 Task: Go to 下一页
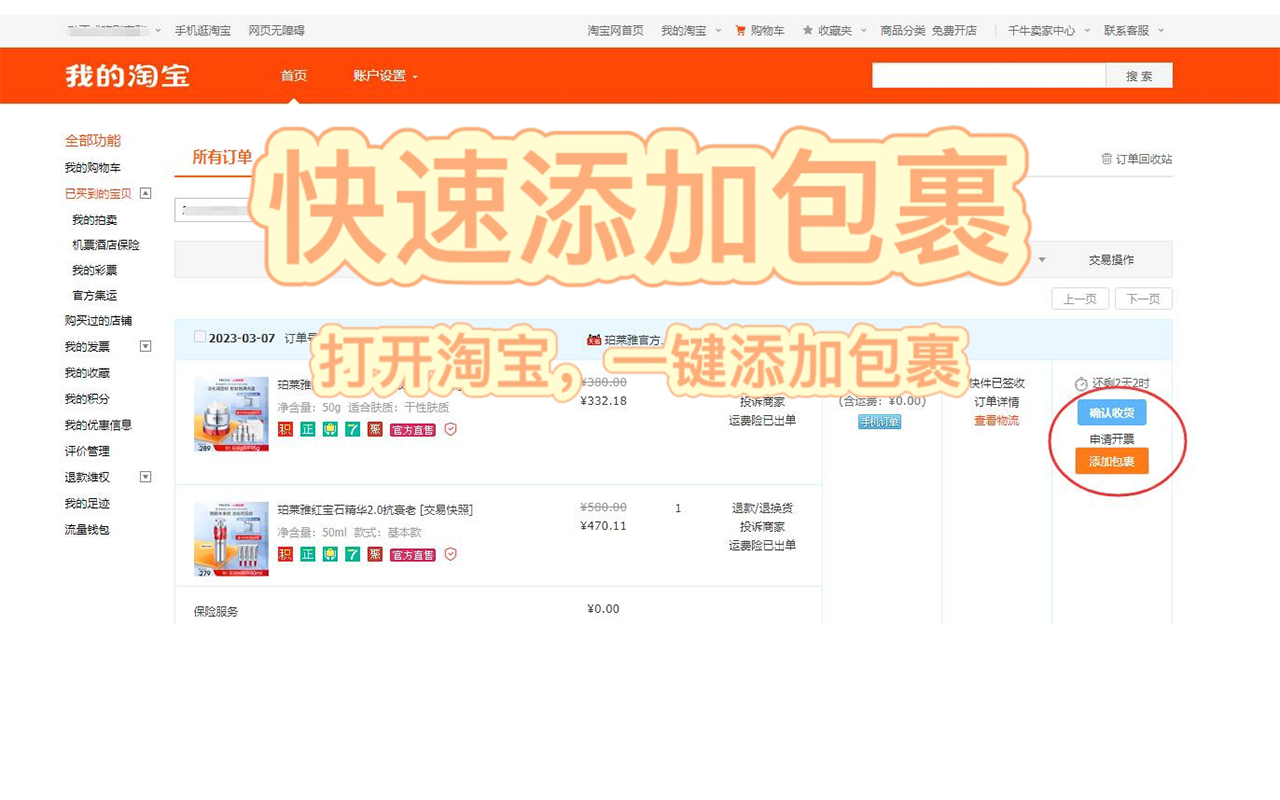click(x=1144, y=299)
